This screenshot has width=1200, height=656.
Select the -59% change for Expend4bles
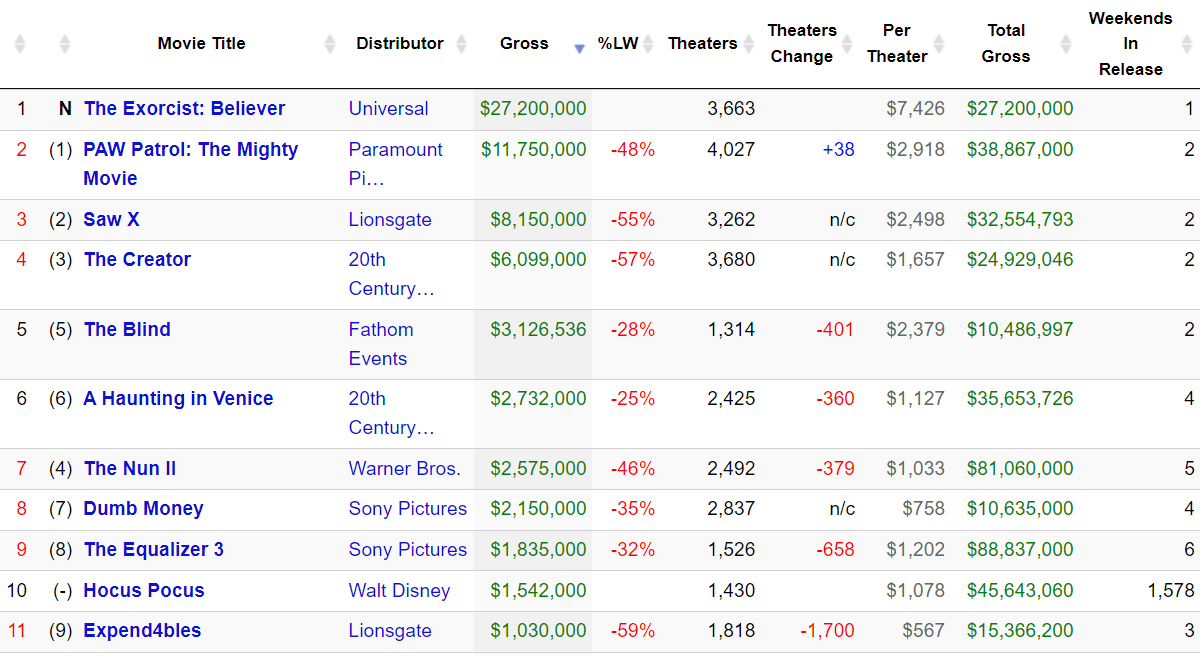[x=633, y=631]
